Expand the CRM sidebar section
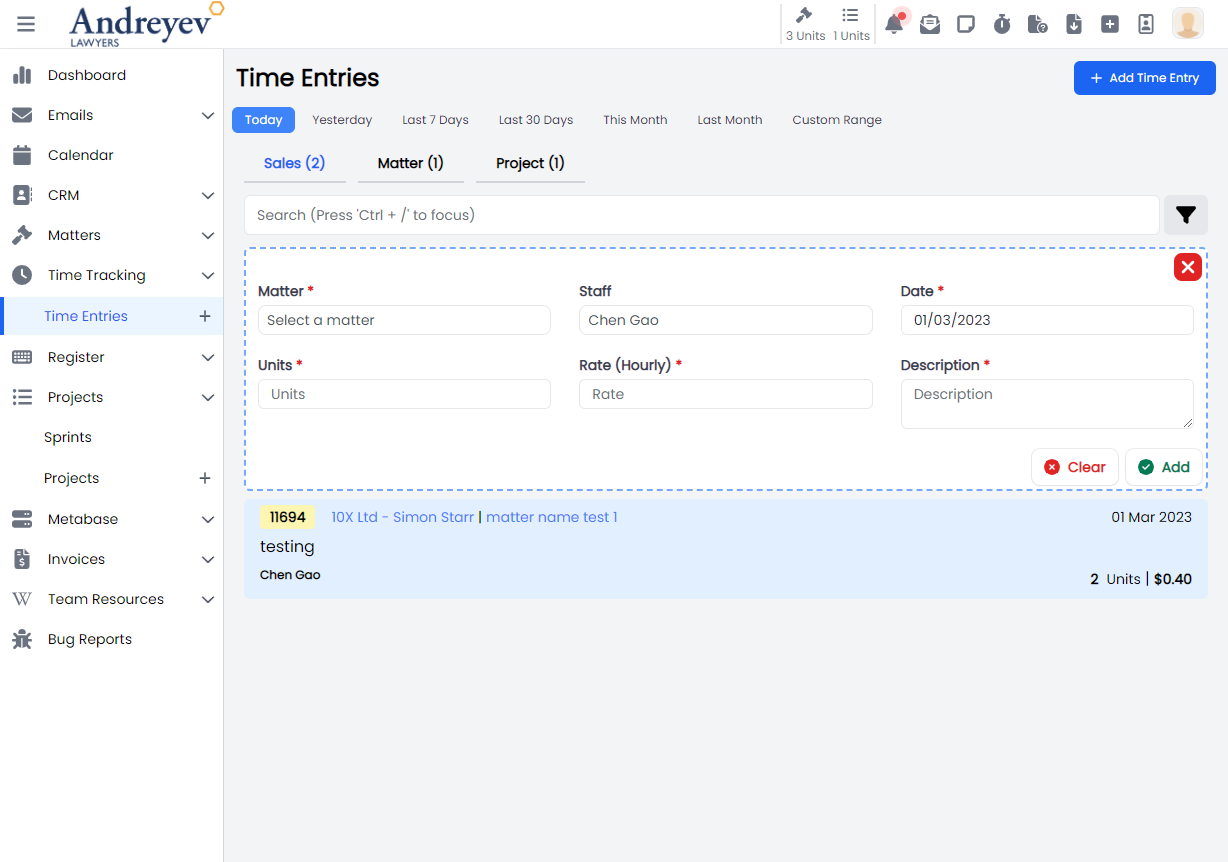The width and height of the screenshot is (1228, 862). 208,195
